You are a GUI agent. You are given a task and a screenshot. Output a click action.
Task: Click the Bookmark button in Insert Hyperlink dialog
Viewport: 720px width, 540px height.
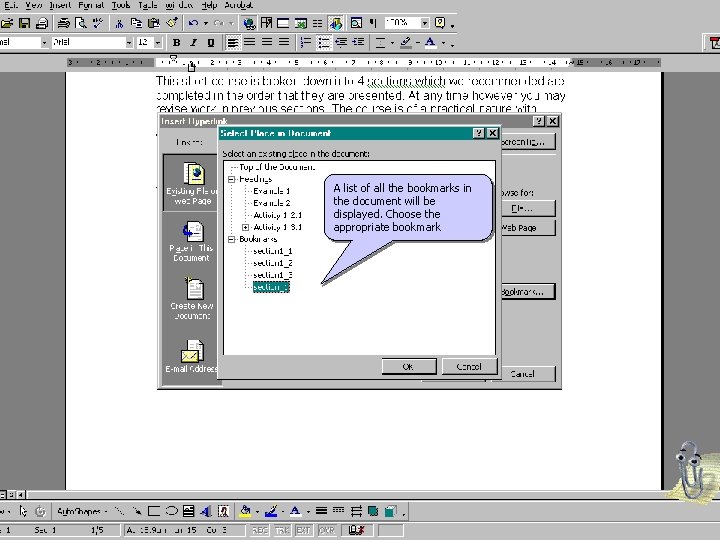pos(528,292)
